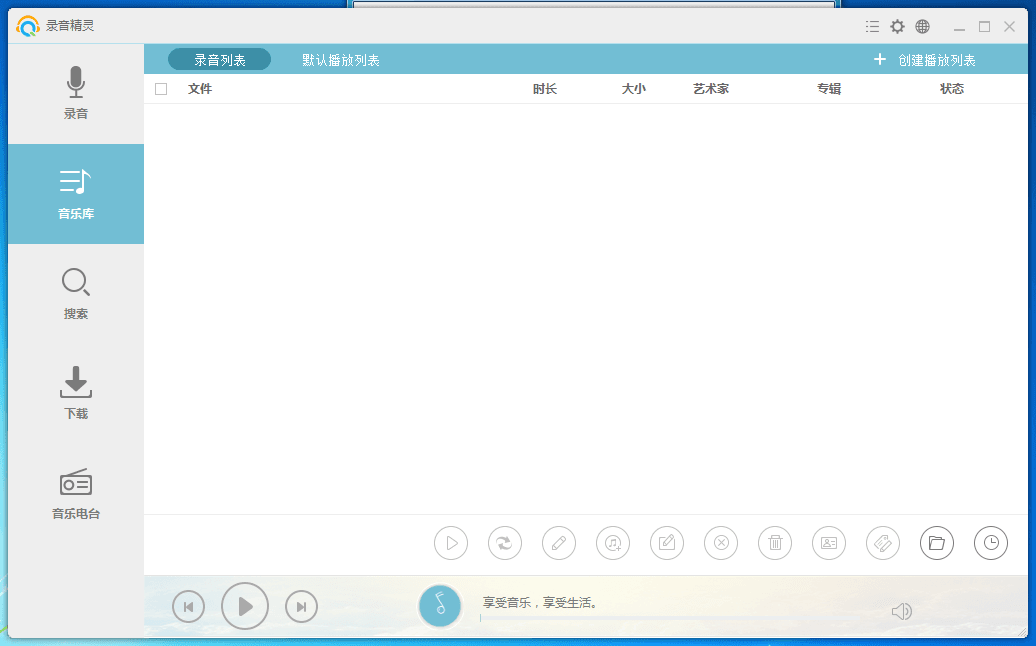
Task: Click the clock schedule toolbar icon
Action: coord(991,543)
